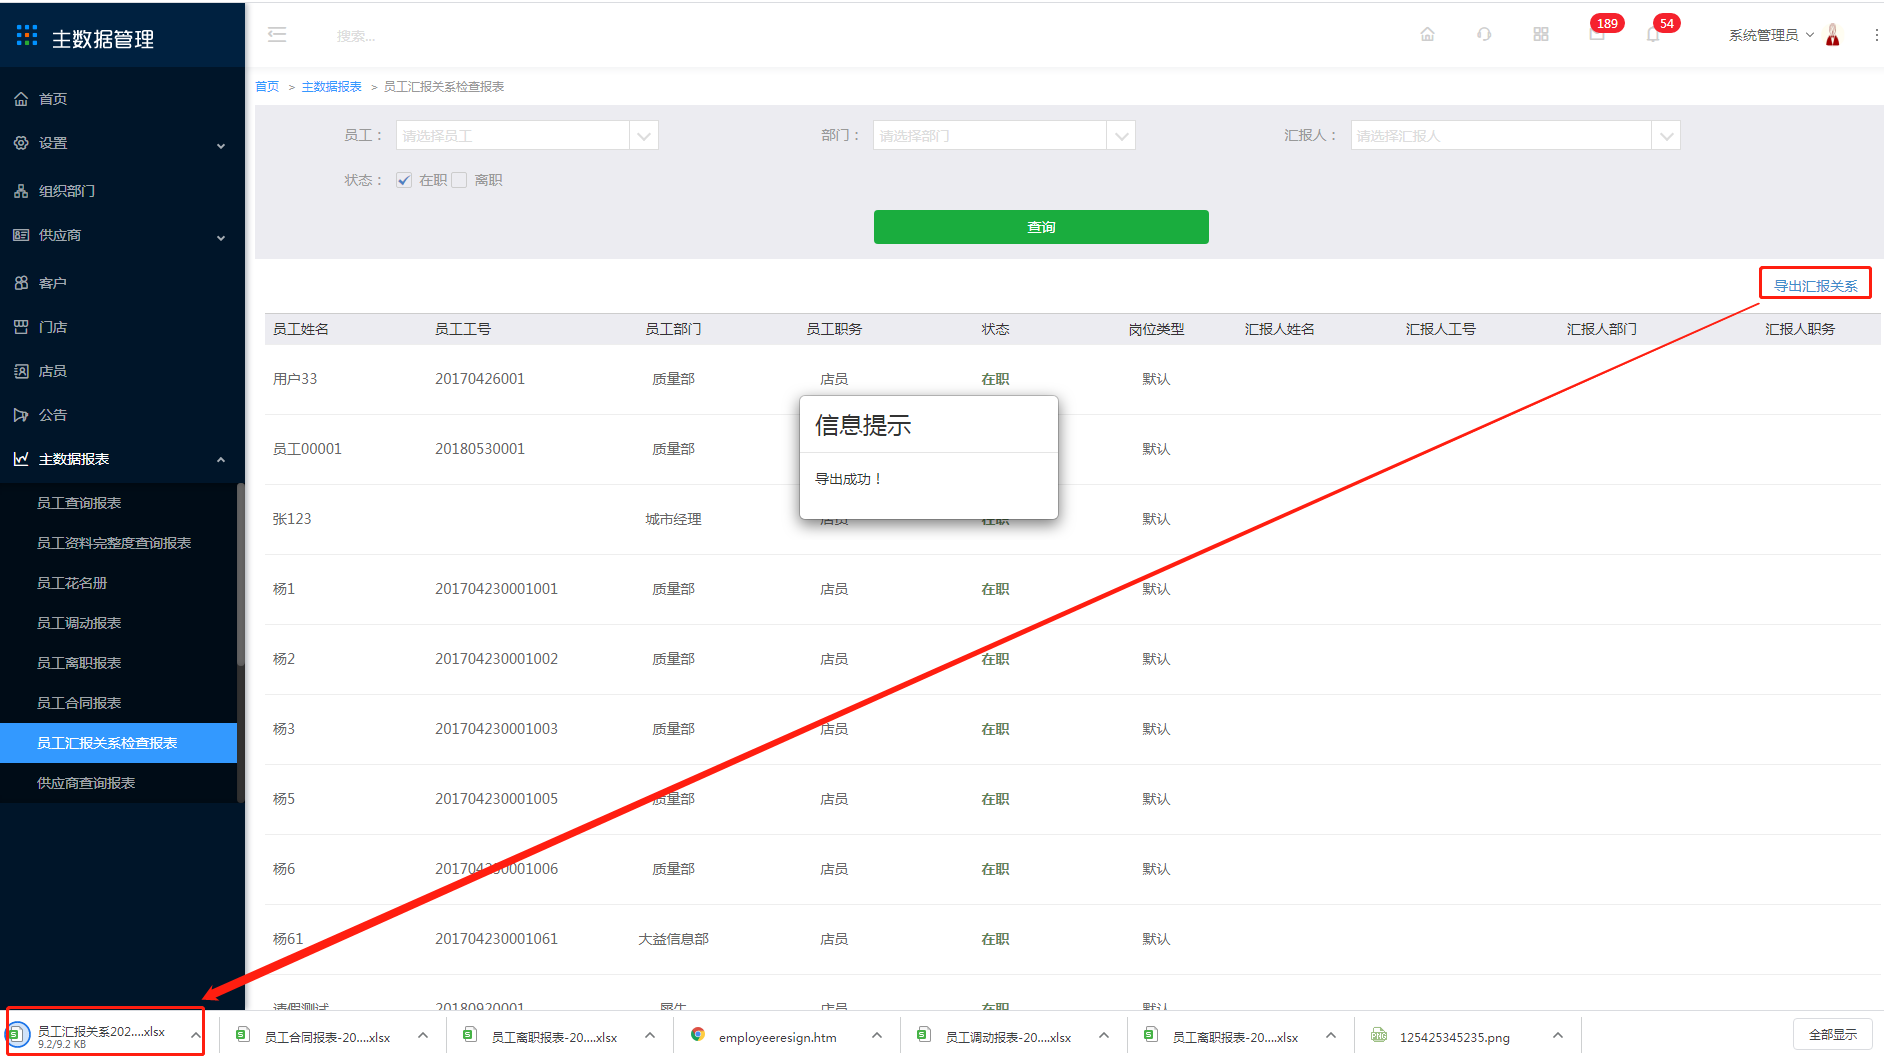Click the 主数据报表 chart icon in sidebar

pos(21,459)
